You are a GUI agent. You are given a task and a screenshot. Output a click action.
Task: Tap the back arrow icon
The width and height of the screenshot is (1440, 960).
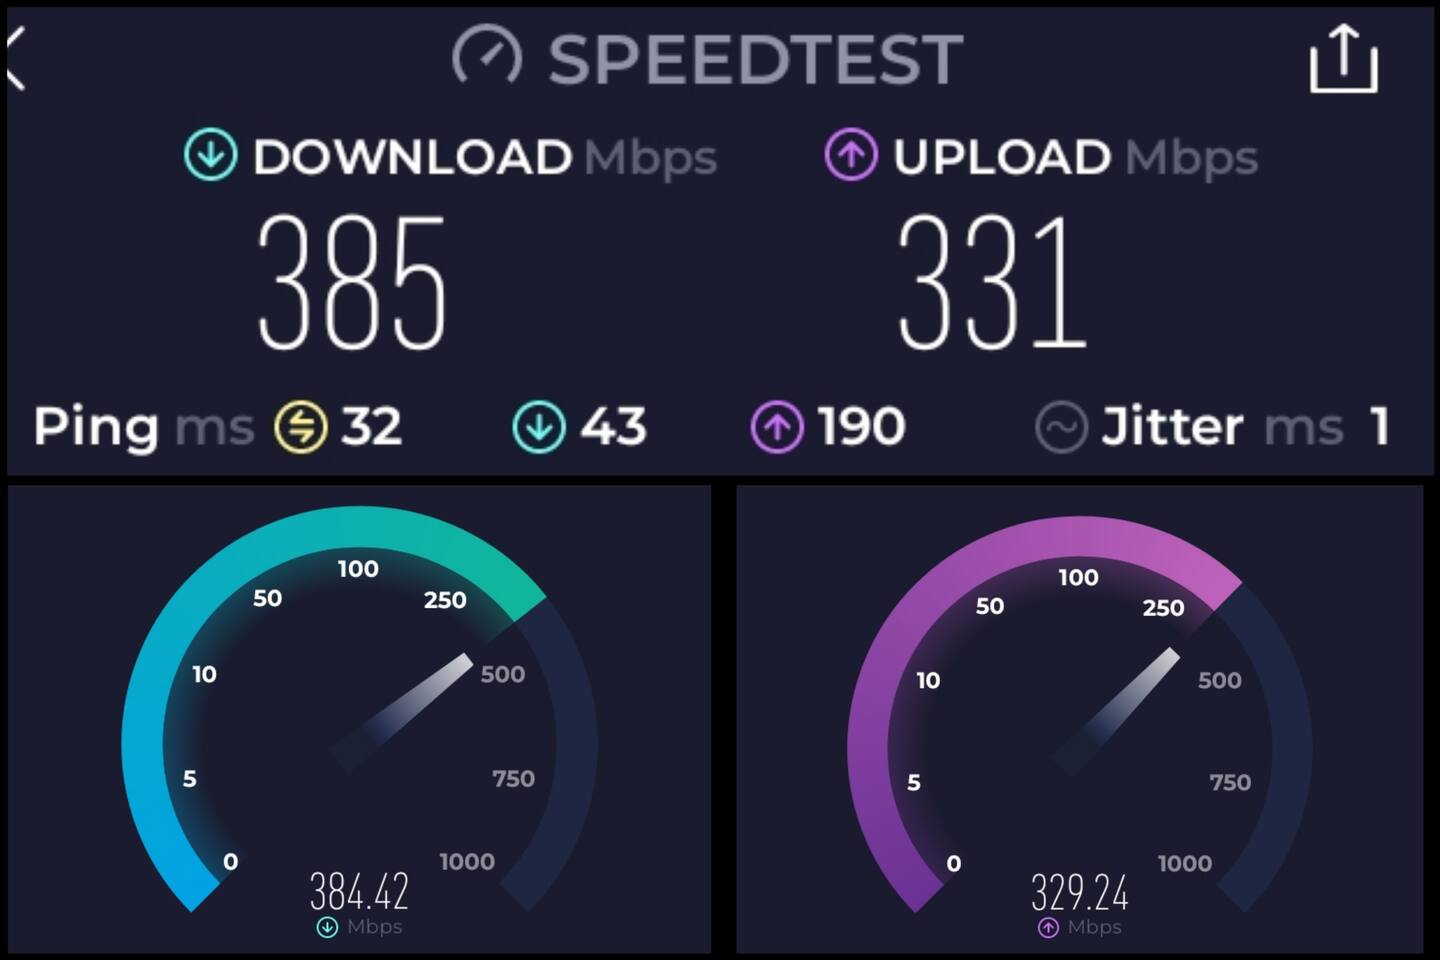click(x=14, y=60)
